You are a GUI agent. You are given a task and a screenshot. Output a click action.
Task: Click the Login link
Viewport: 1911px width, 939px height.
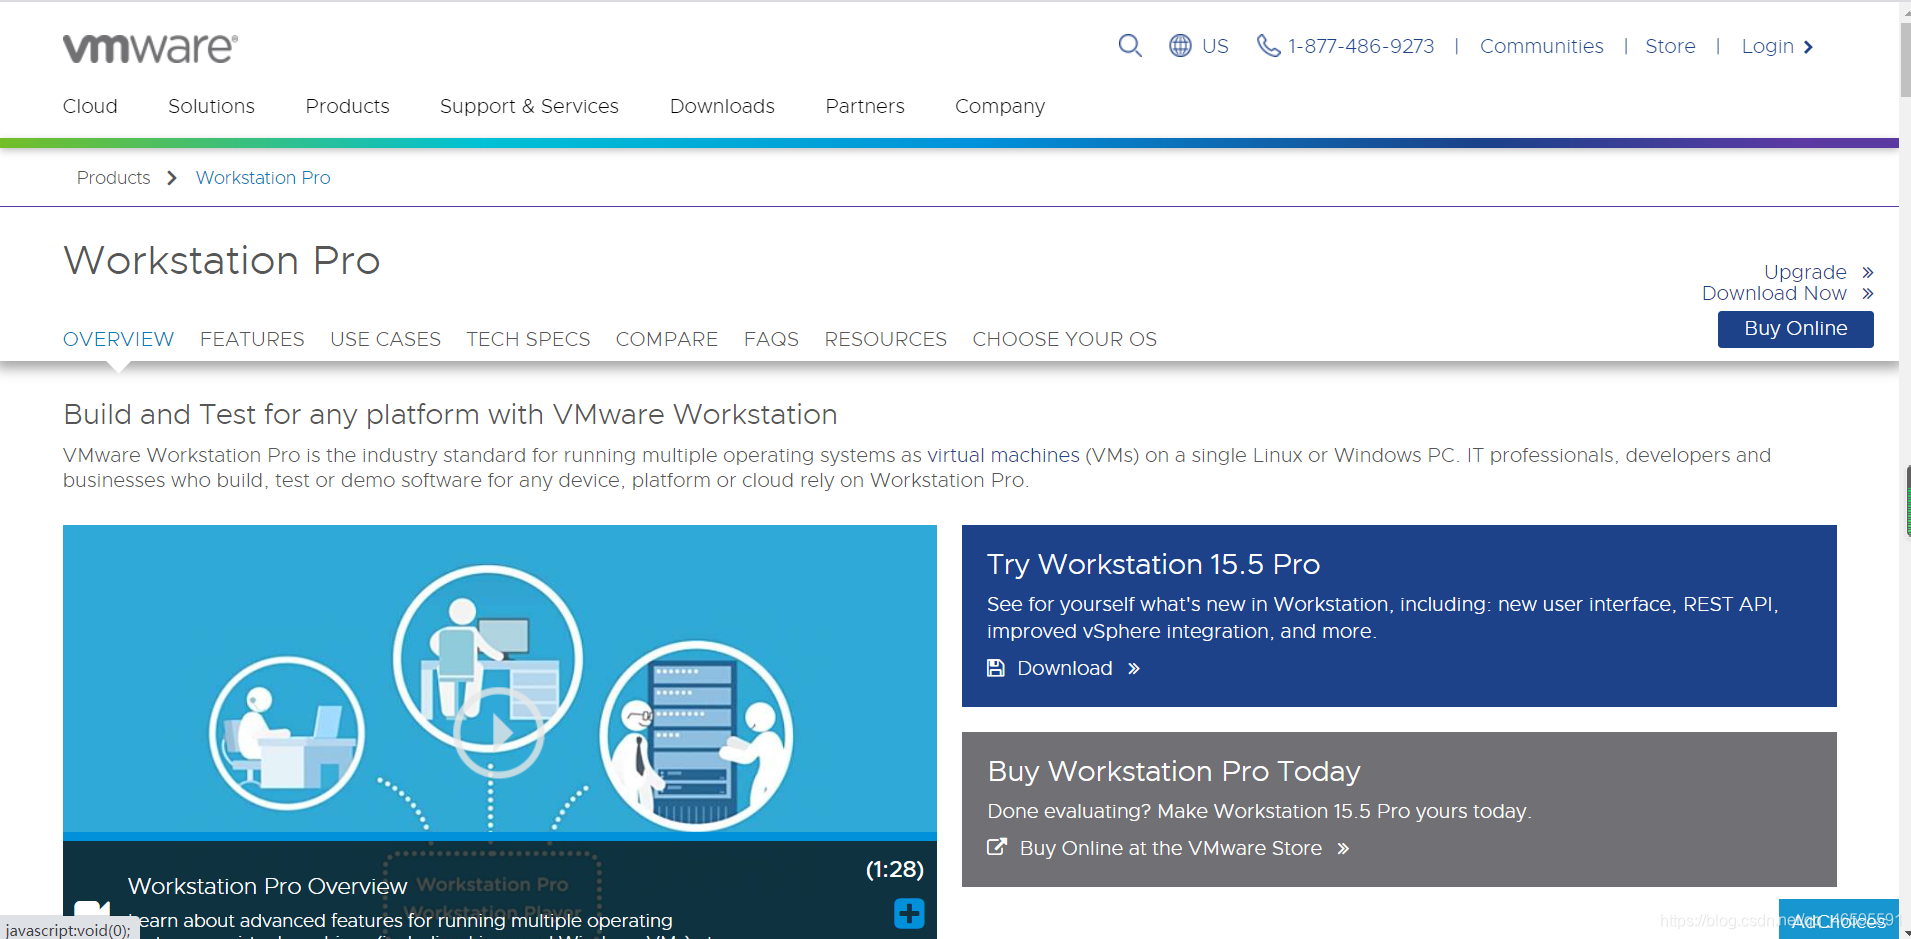click(1767, 46)
